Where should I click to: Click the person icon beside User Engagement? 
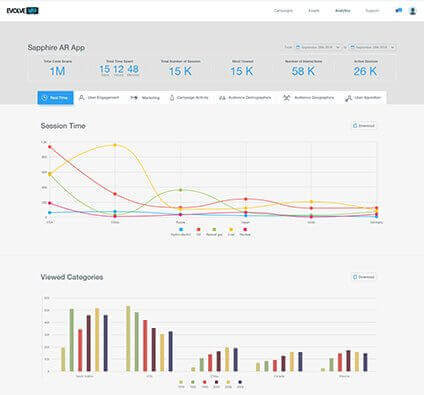click(x=81, y=98)
